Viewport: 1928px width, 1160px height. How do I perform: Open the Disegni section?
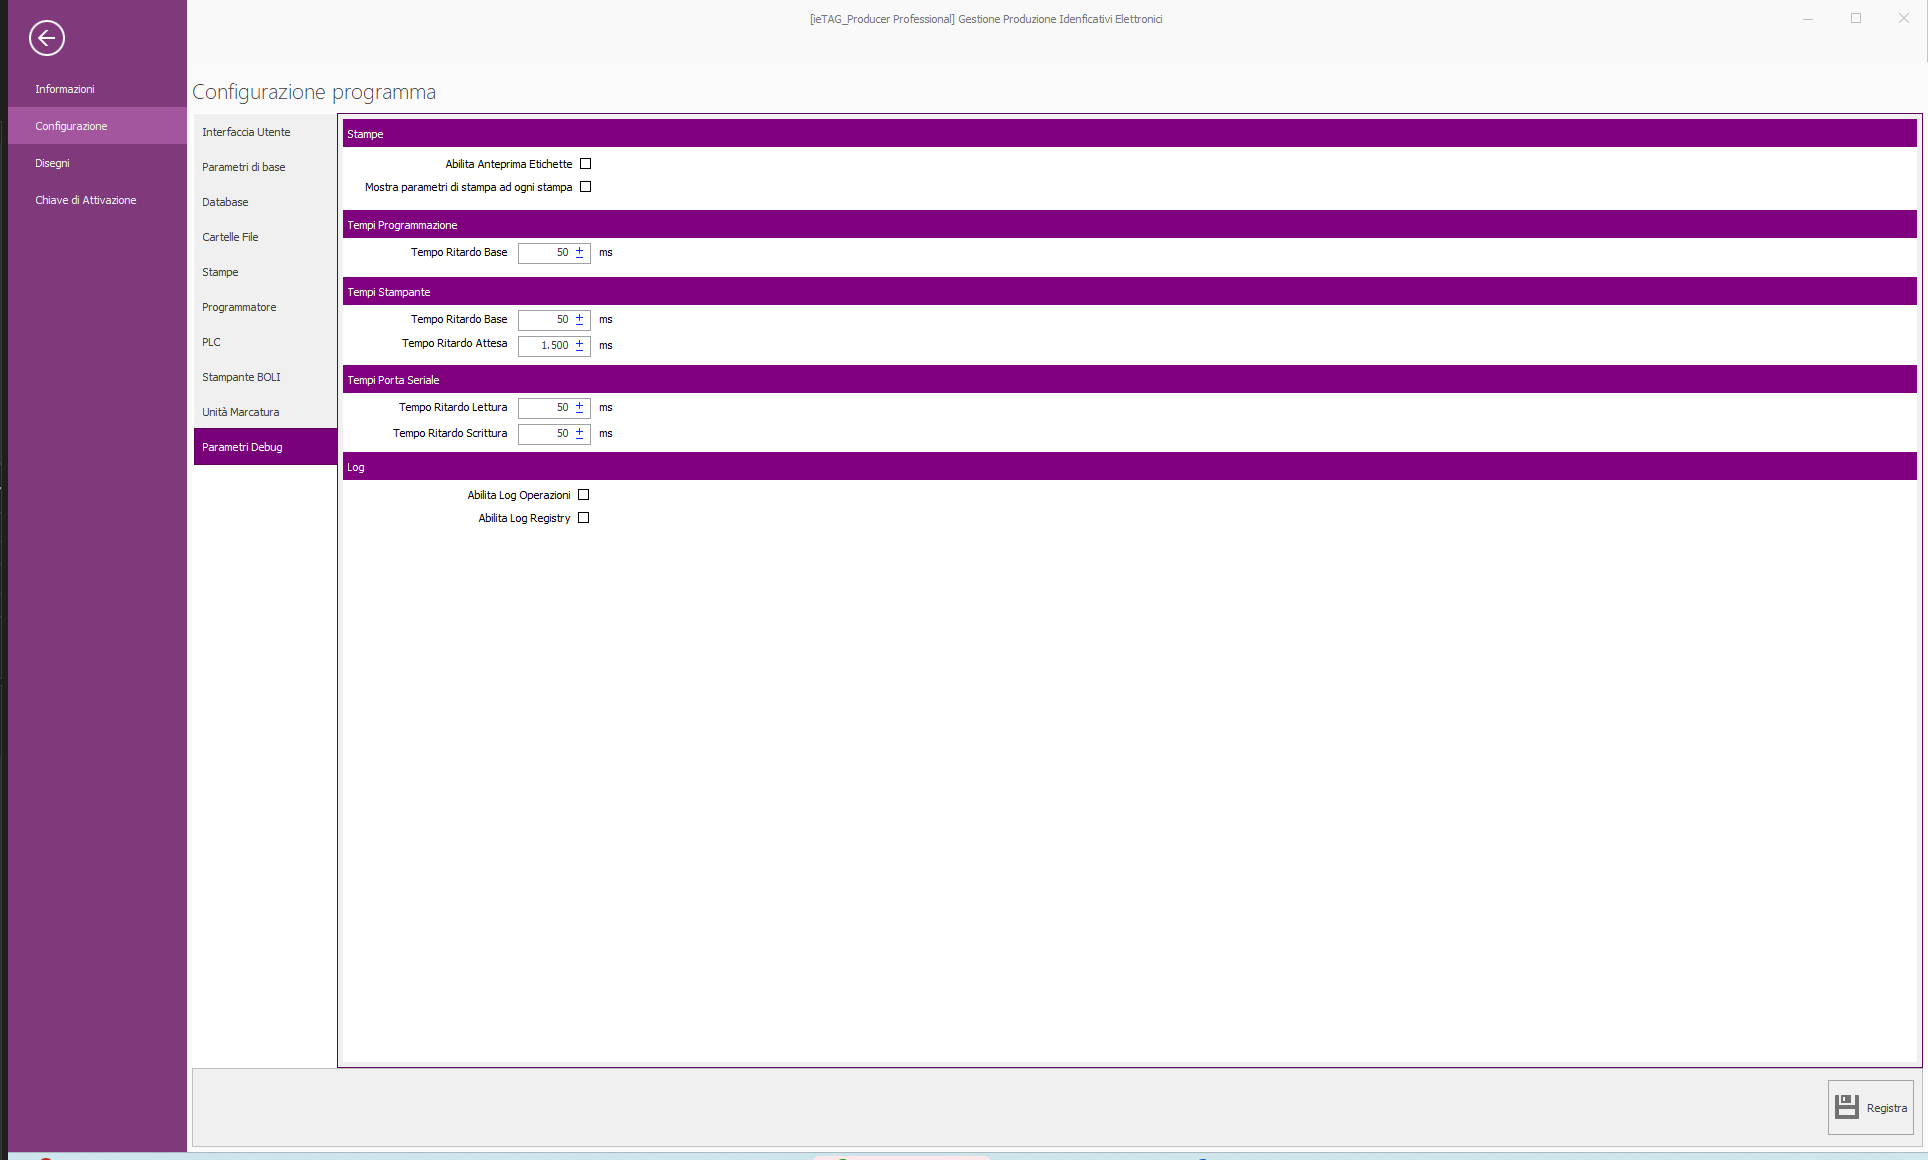click(x=97, y=163)
